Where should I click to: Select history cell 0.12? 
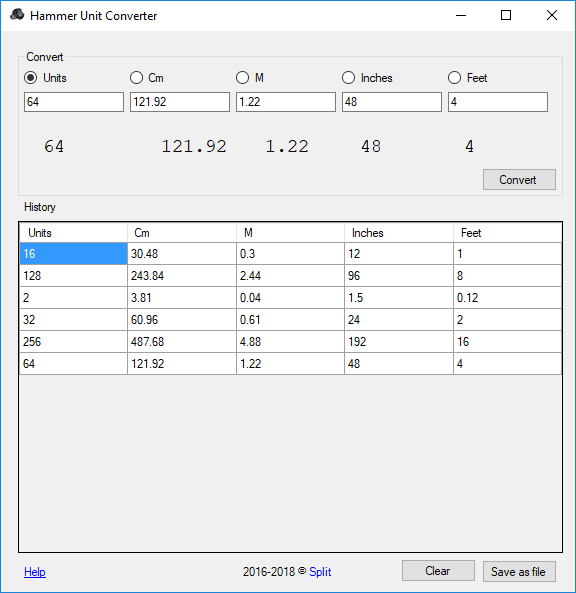pyautogui.click(x=508, y=298)
